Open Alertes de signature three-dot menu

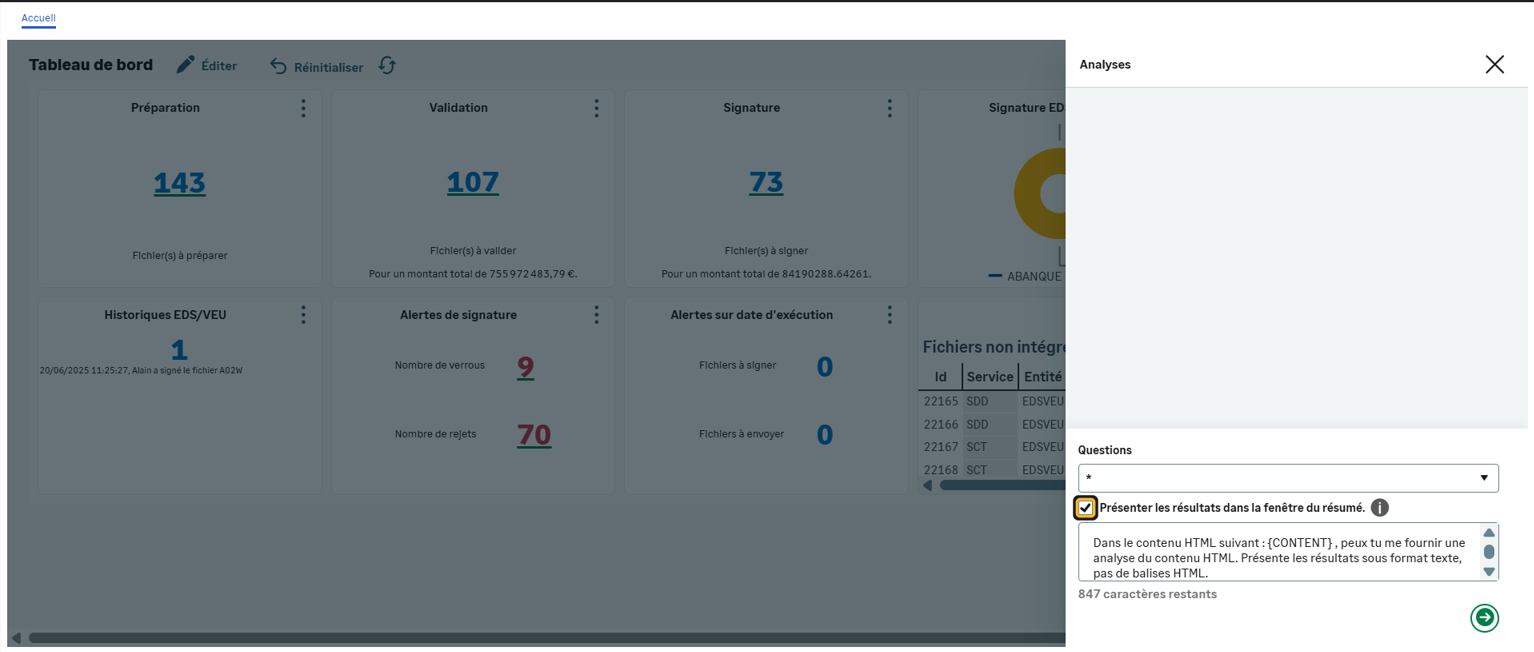point(597,315)
